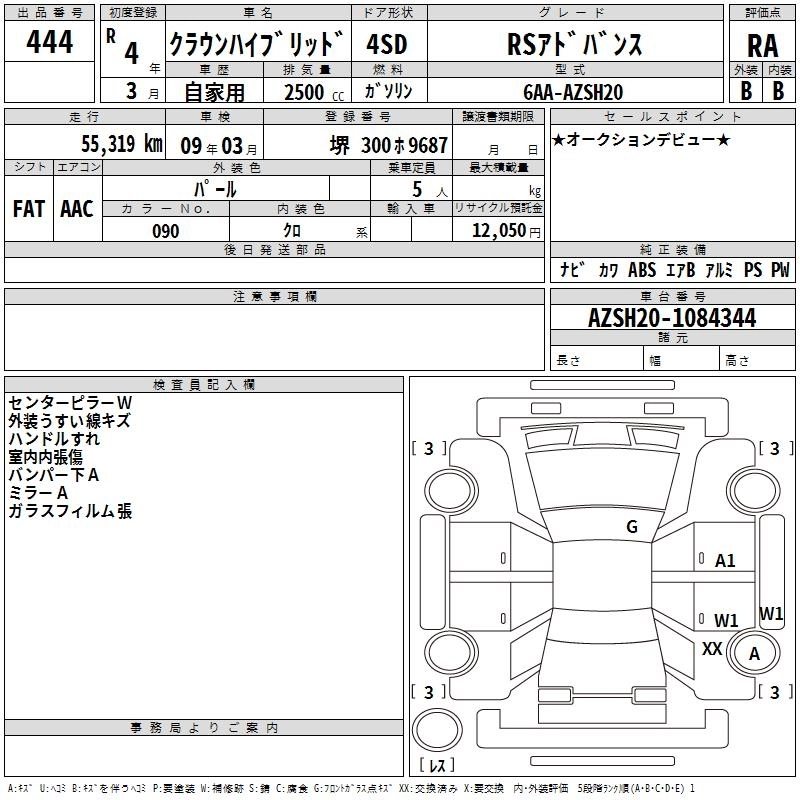Select the model code 6AA-AZSH20
The image size is (800, 800).
click(574, 92)
